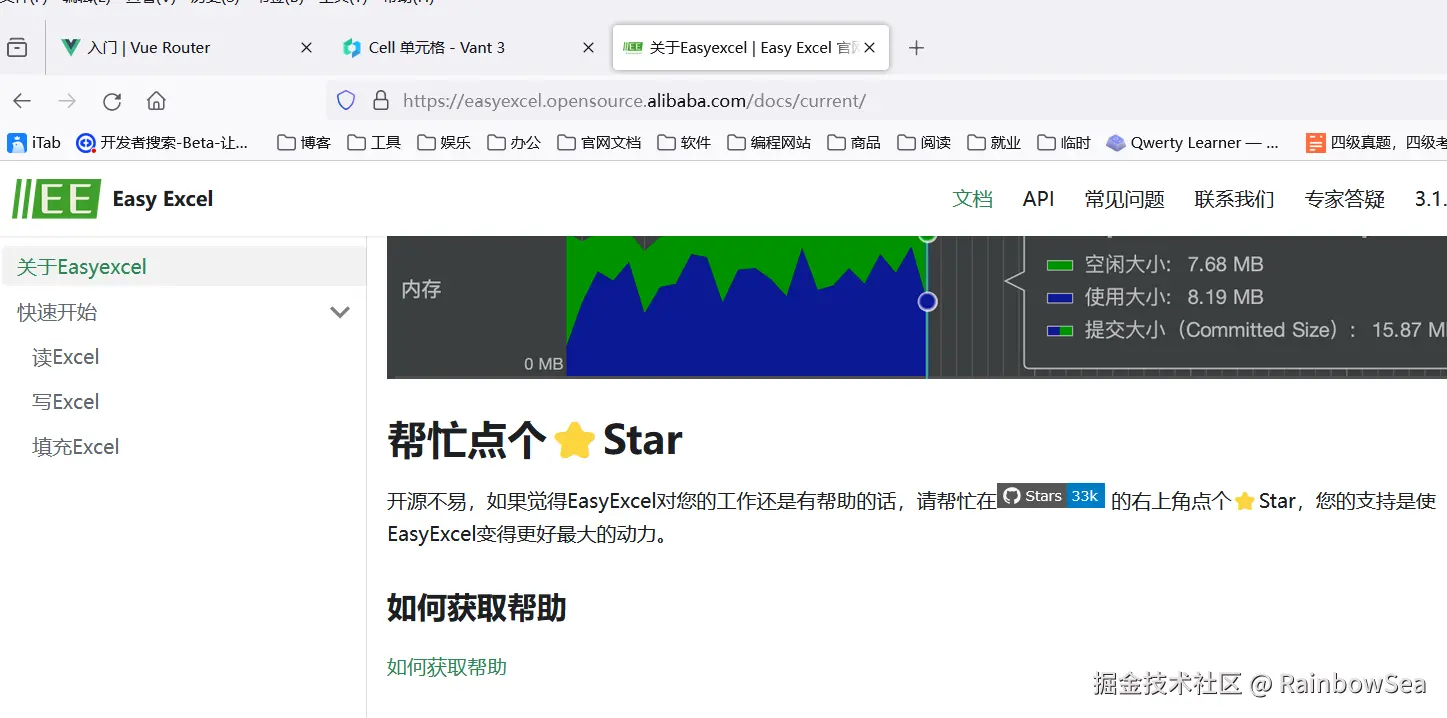
Task: Show tracking protection shield info
Action: pos(346,101)
